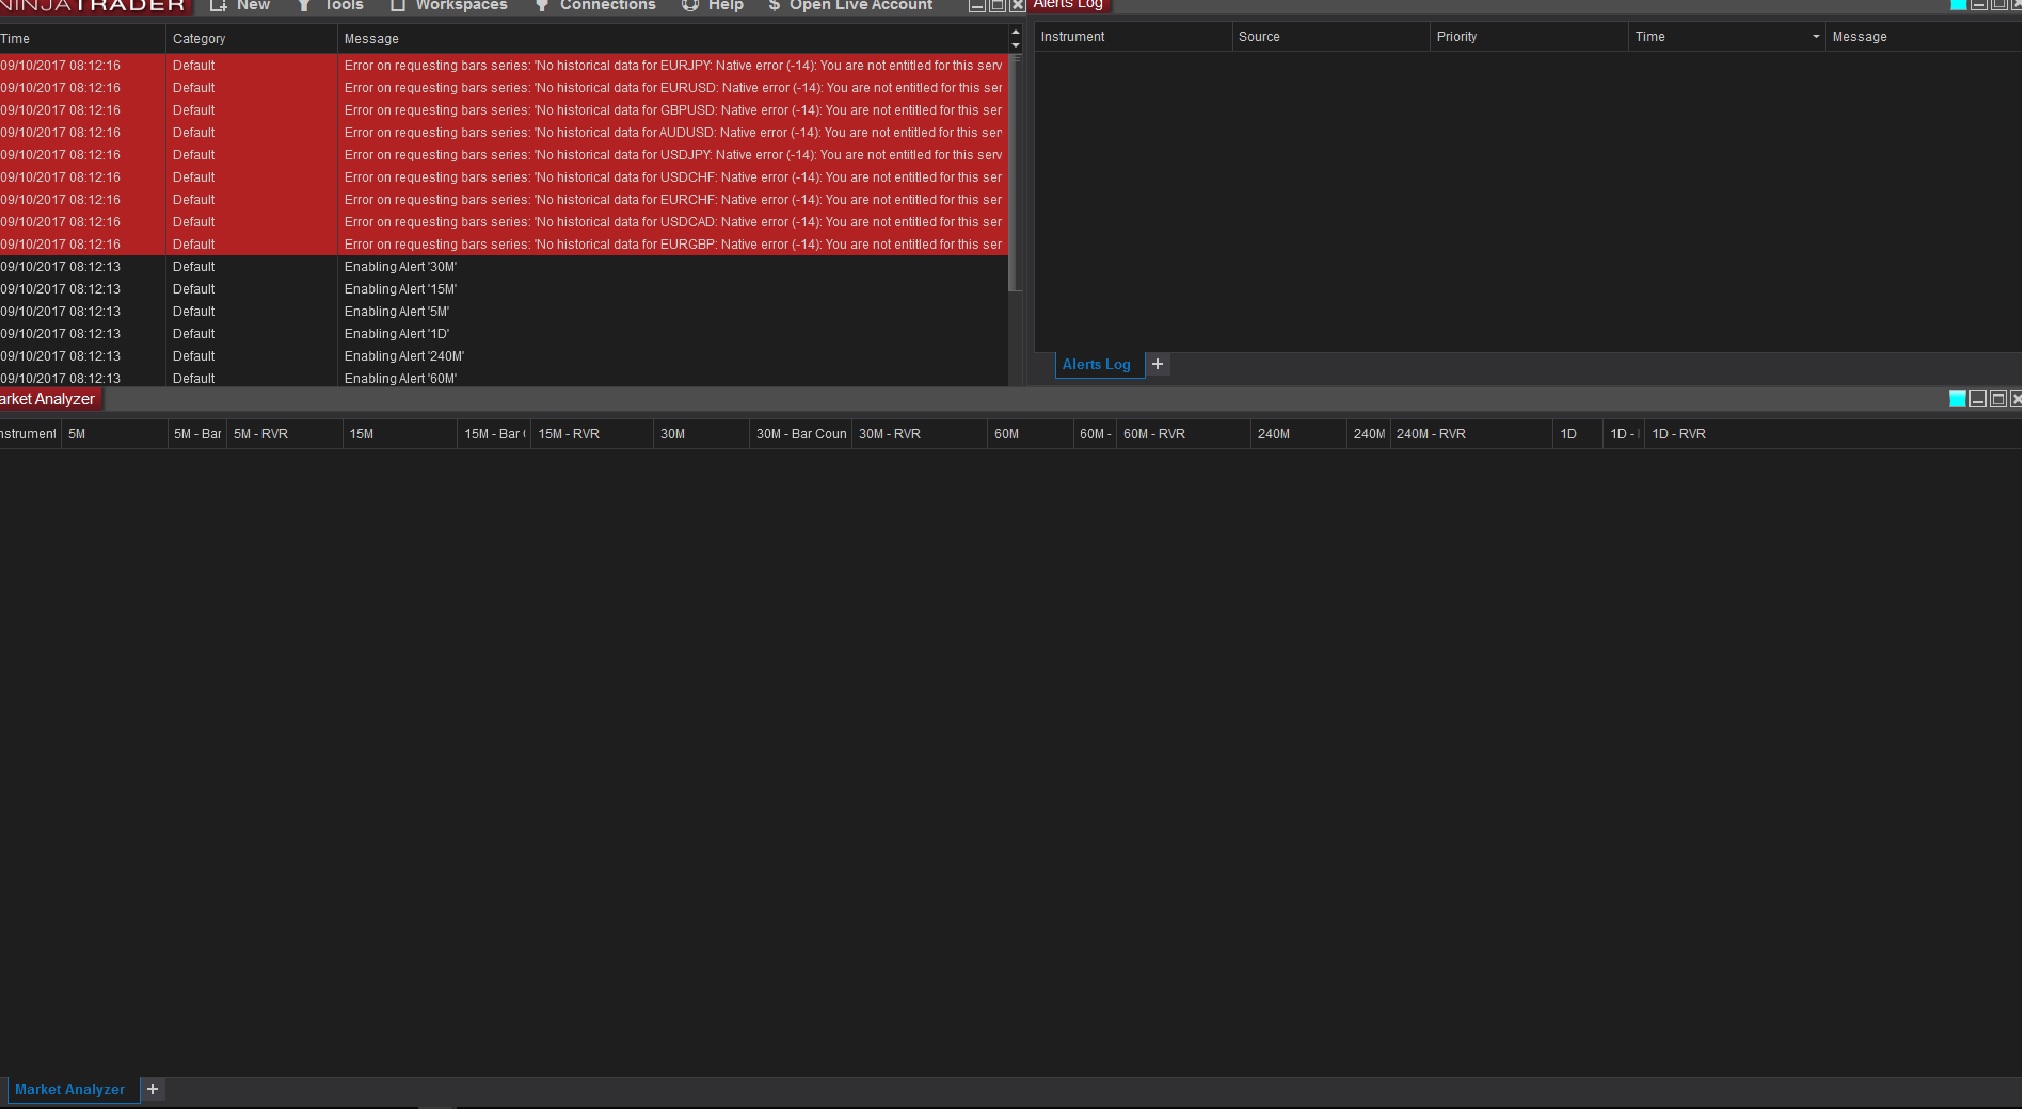Viewport: 2022px width, 1109px height.
Task: Click cyan square in Market Analyzer title bar
Action: [1957, 399]
